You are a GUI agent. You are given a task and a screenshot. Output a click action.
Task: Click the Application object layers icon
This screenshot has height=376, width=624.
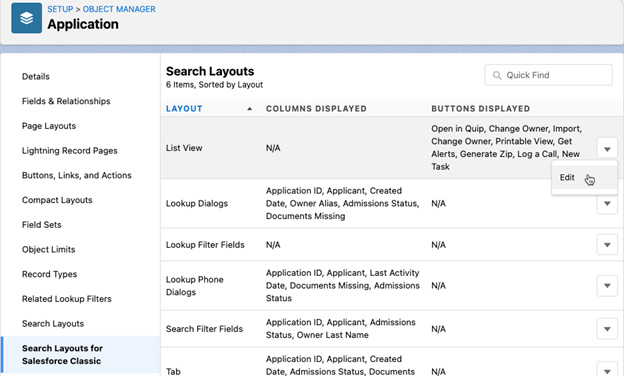27,18
